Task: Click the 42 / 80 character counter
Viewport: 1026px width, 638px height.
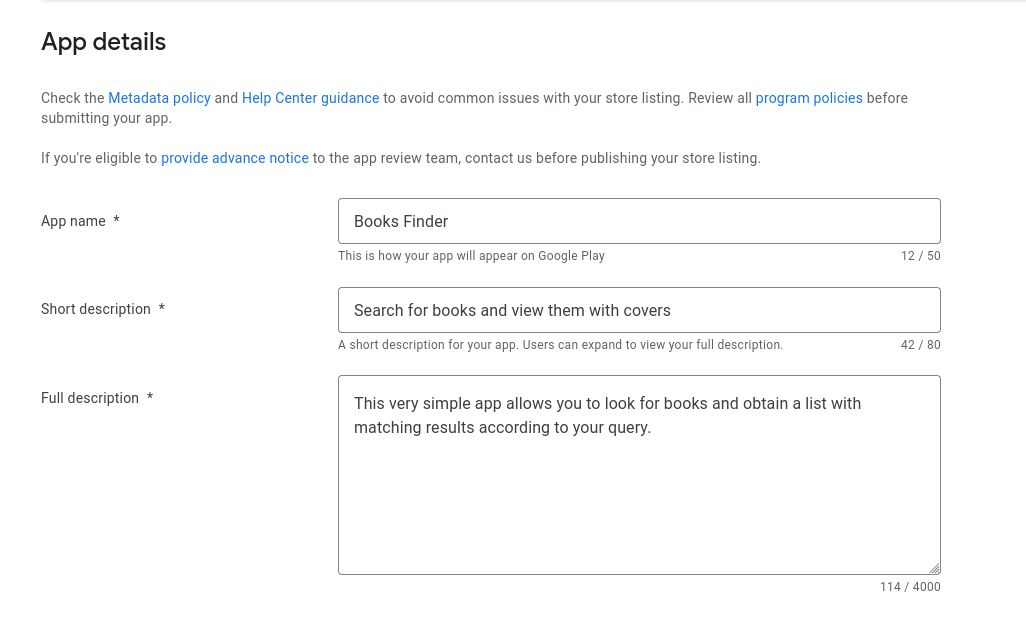Action: click(920, 345)
